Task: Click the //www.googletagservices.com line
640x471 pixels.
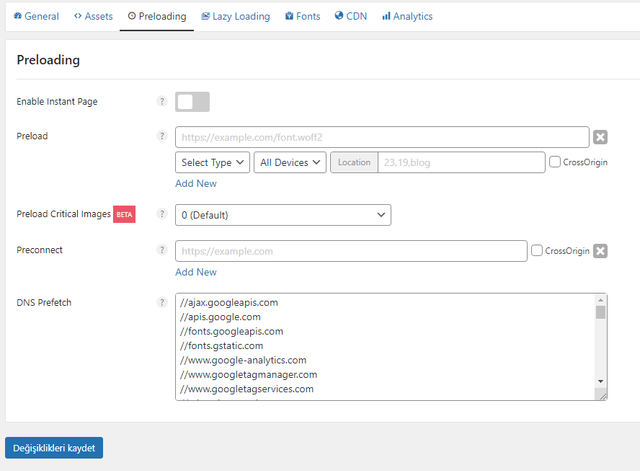Action: click(x=247, y=389)
